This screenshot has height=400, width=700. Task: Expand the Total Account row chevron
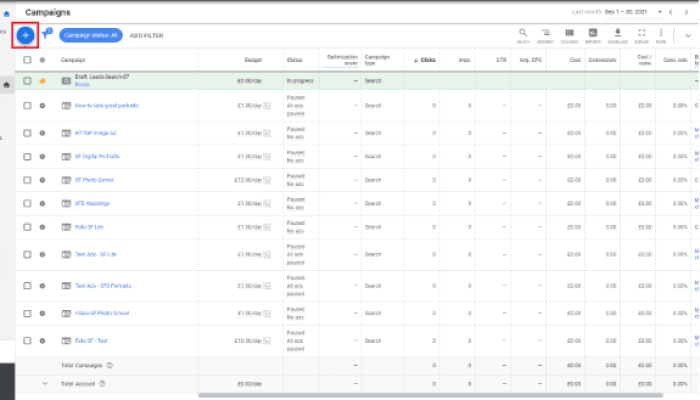45,383
